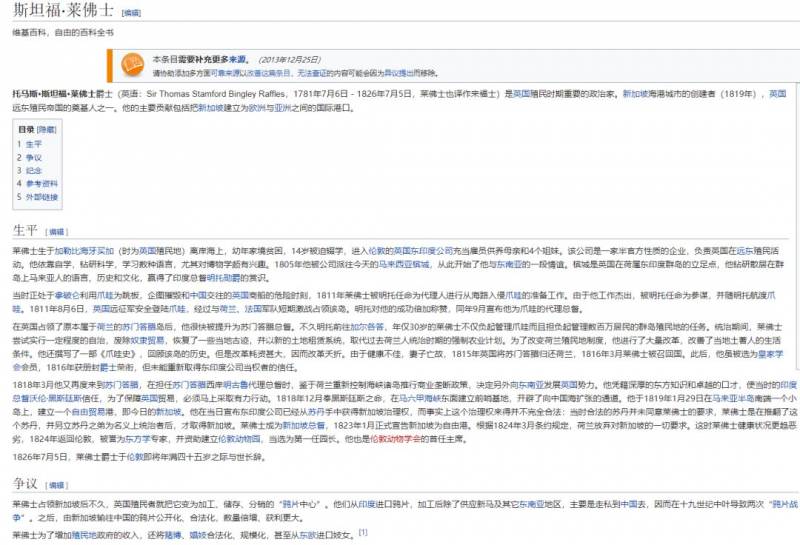Hide the table of contents (隐藏)

tap(47, 130)
